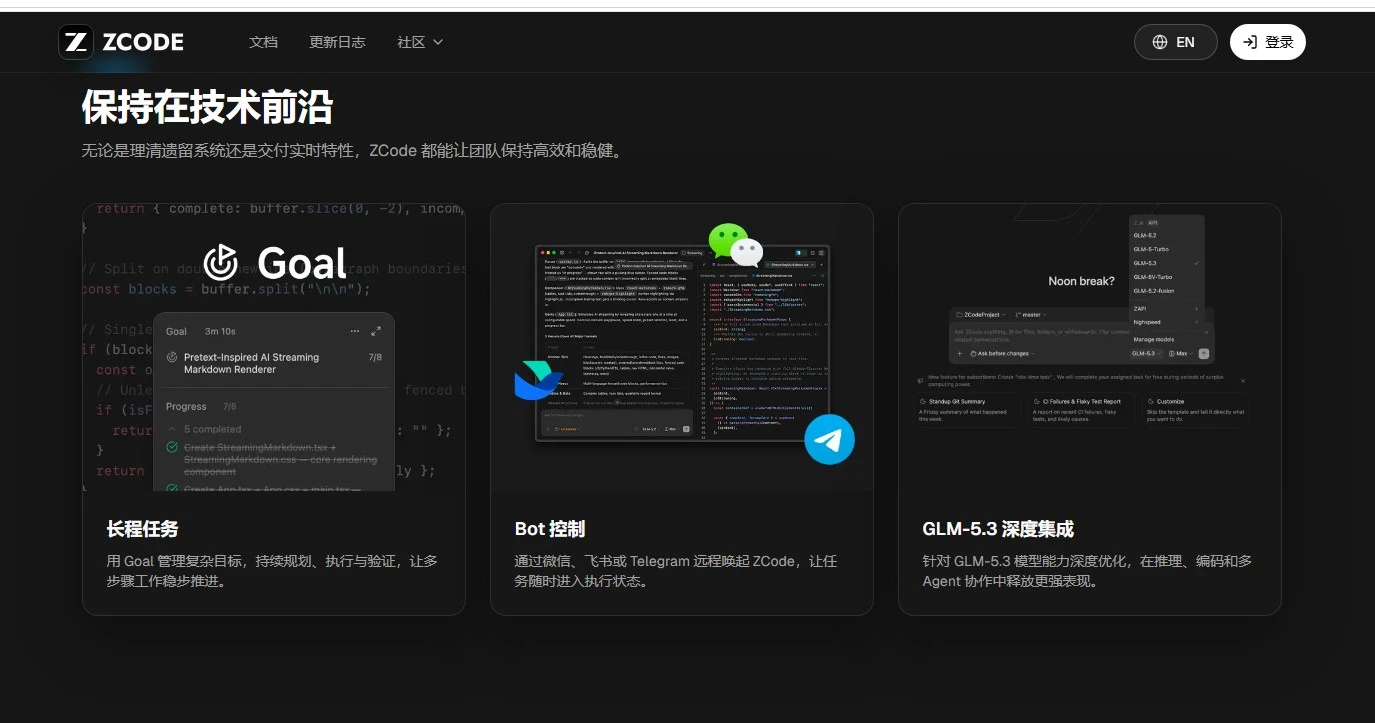Image resolution: width=1375 pixels, height=723 pixels.
Task: Open the GLM-5.3 model selector dropdown
Action: pyautogui.click(x=1146, y=354)
